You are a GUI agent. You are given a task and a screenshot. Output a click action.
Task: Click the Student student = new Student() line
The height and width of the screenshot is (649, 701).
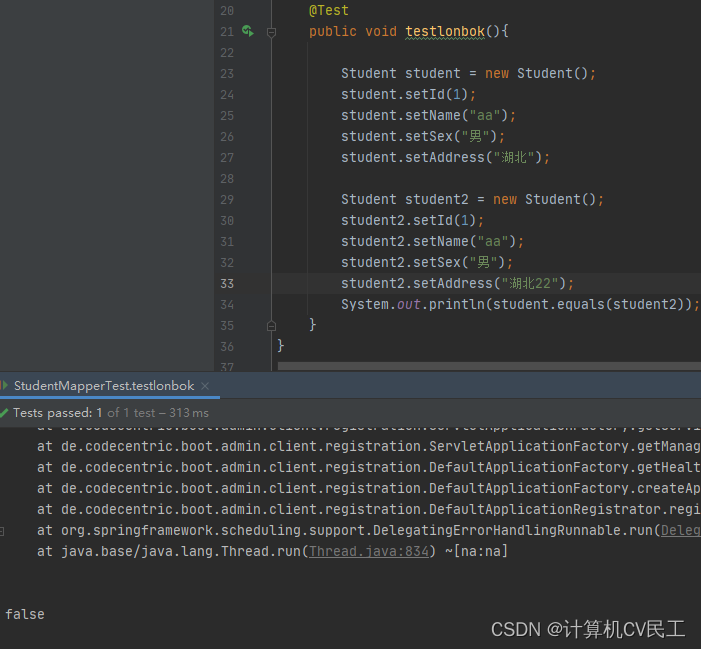[468, 73]
